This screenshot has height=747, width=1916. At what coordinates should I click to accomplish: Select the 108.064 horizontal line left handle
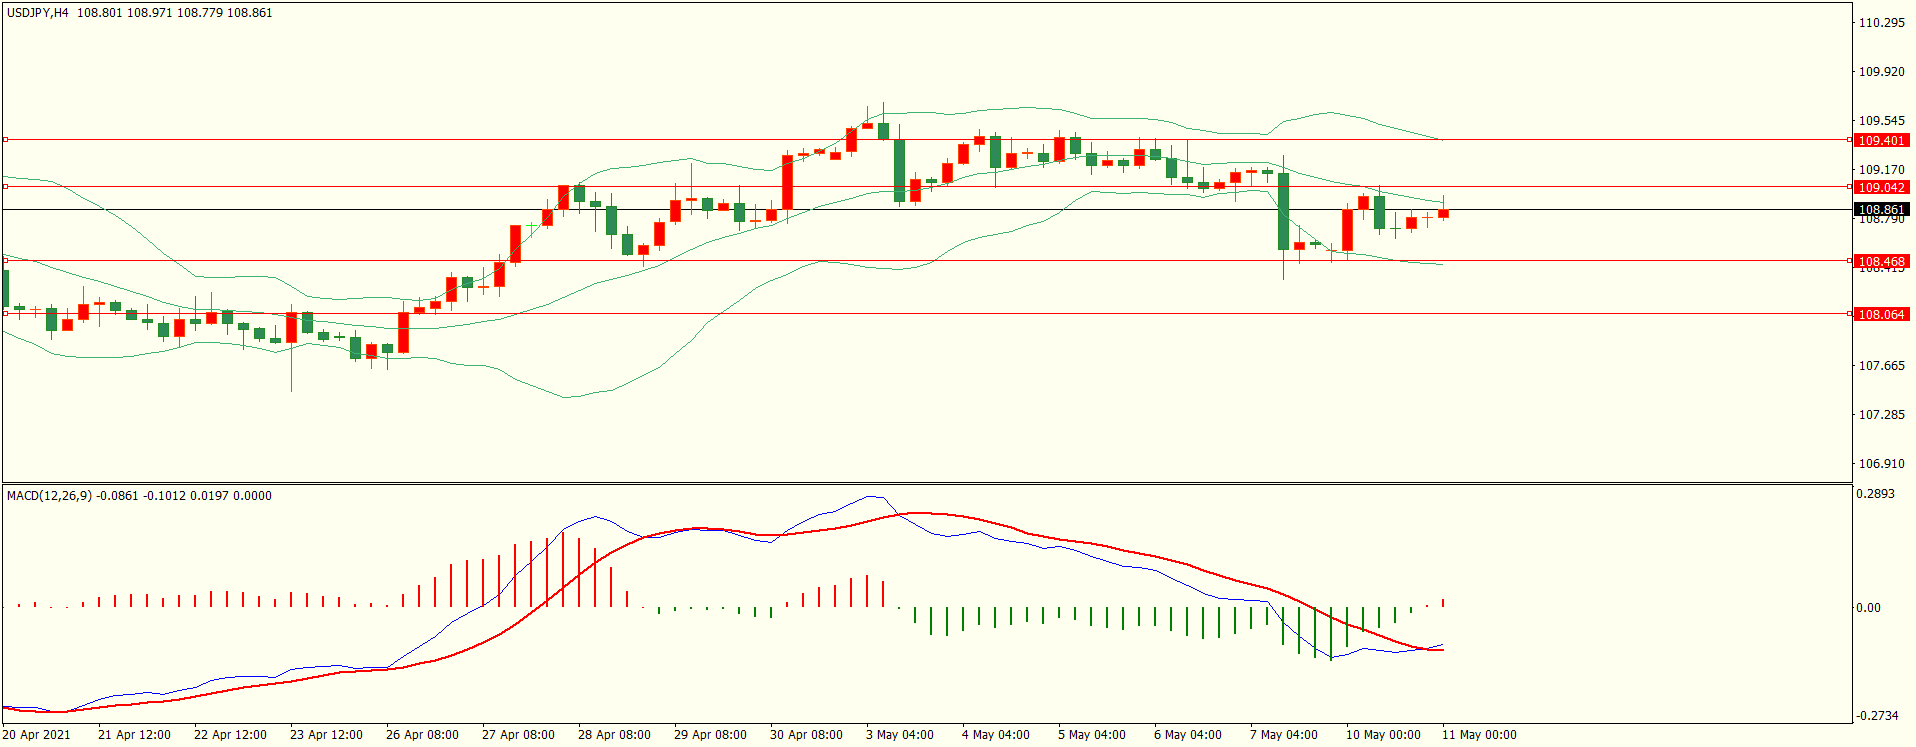click(x=5, y=314)
